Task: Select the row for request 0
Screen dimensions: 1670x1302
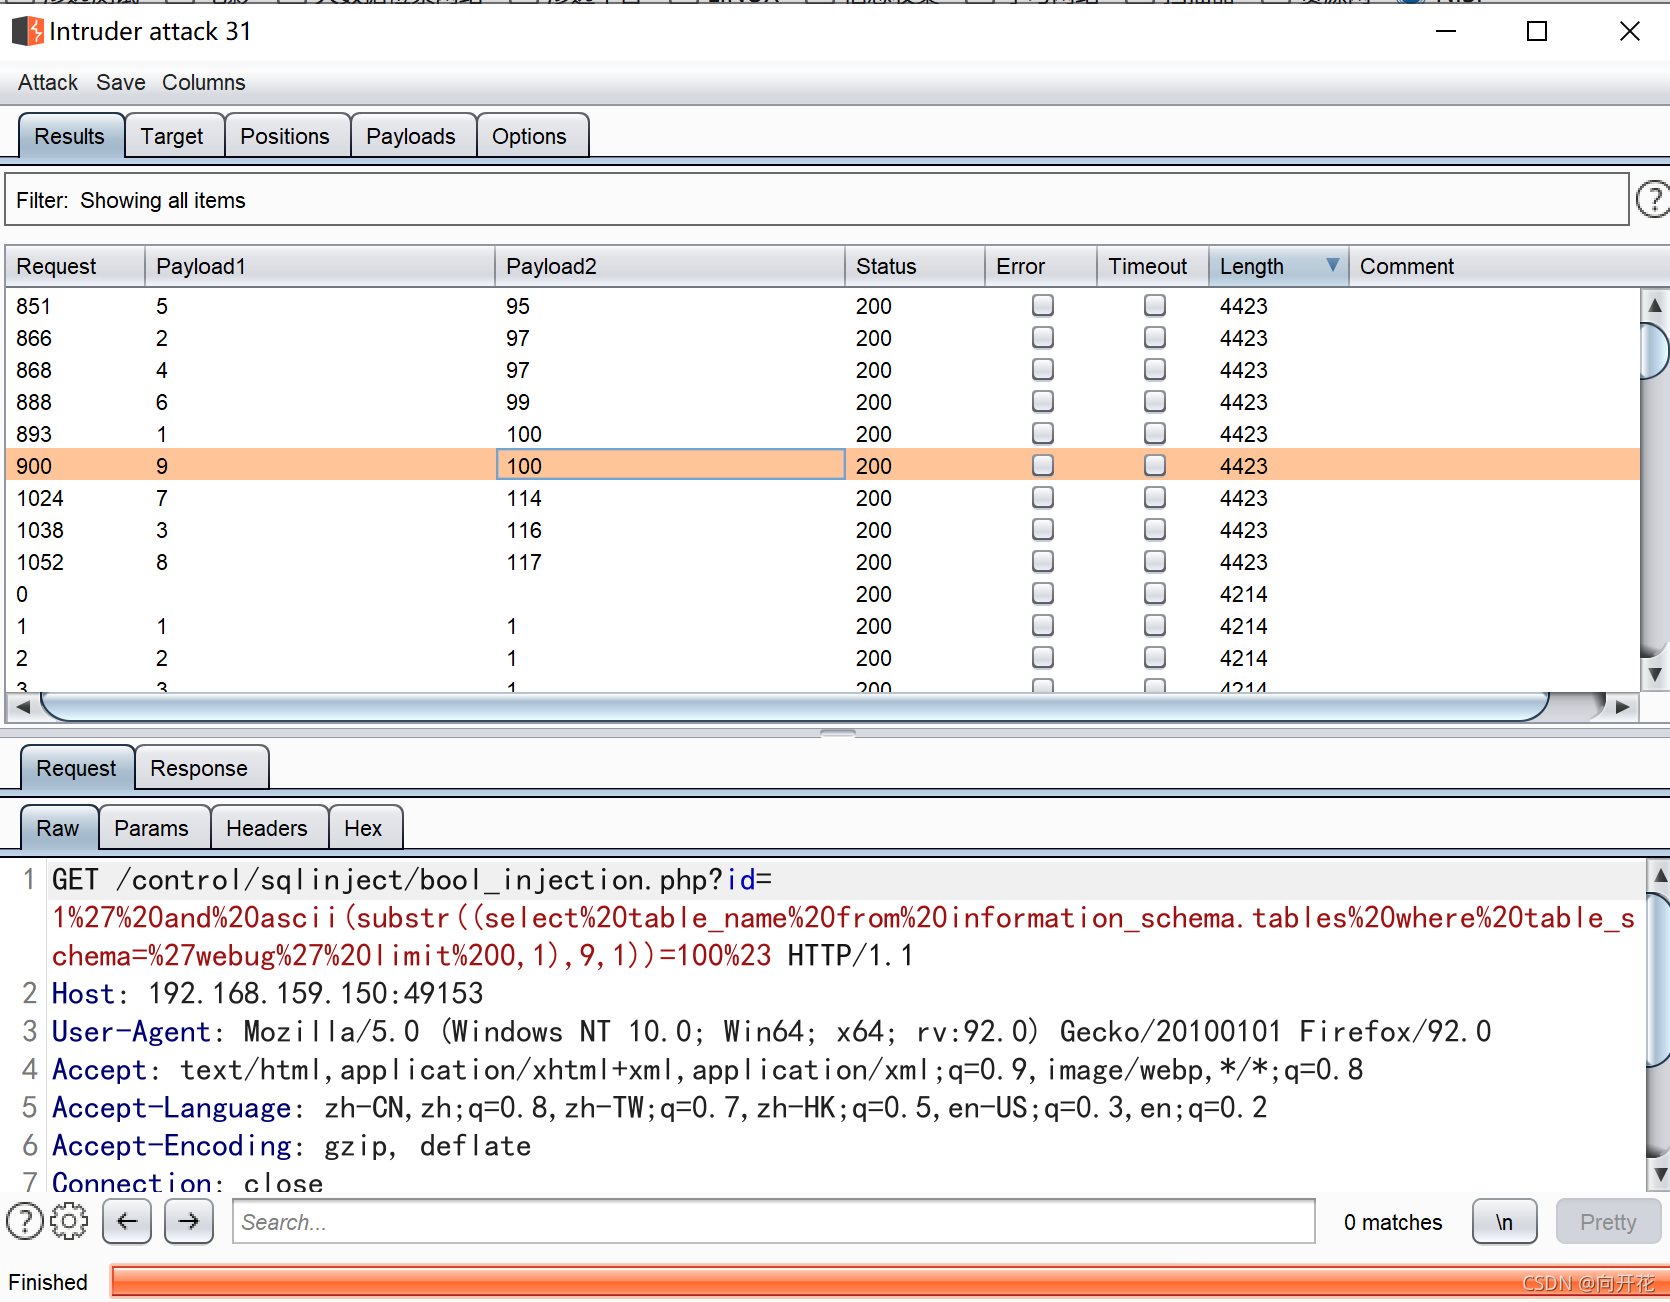Action: coord(822,593)
